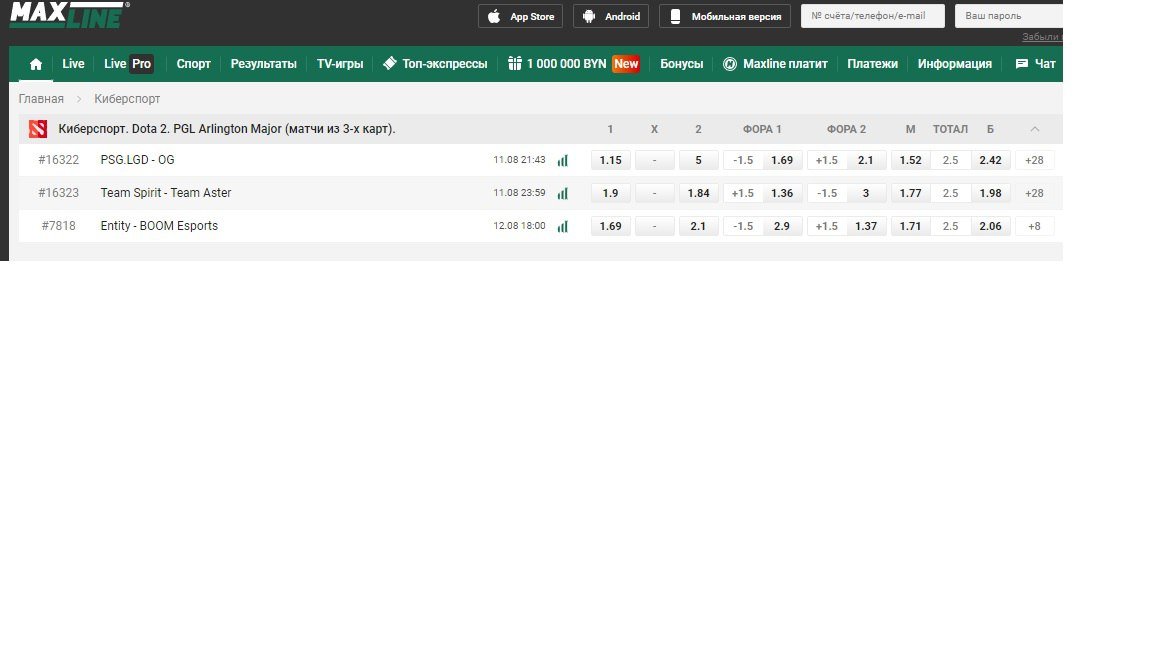Open the Топ-экспрессы ticket menu item
The width and height of the screenshot is (1152, 648).
click(x=434, y=64)
